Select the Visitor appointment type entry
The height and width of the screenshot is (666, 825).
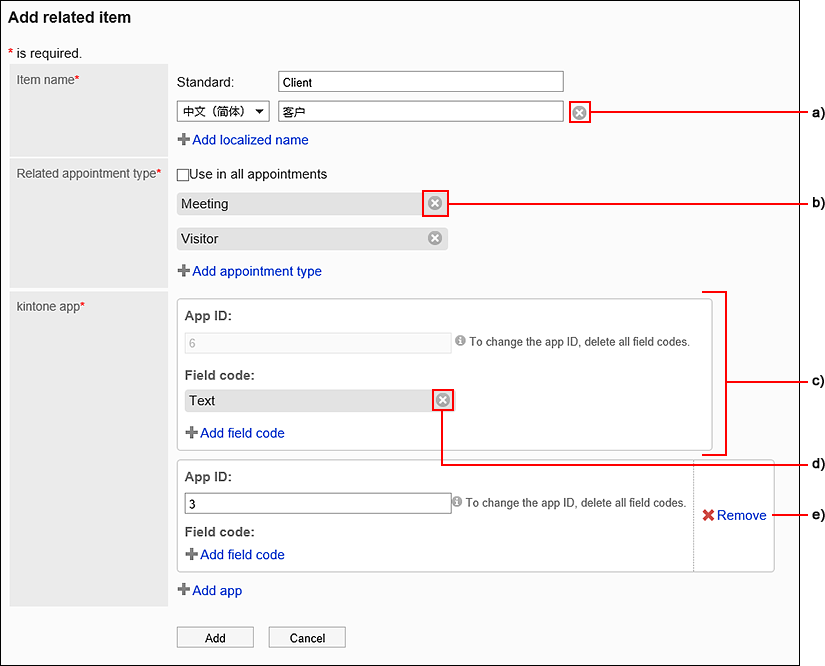(x=312, y=239)
